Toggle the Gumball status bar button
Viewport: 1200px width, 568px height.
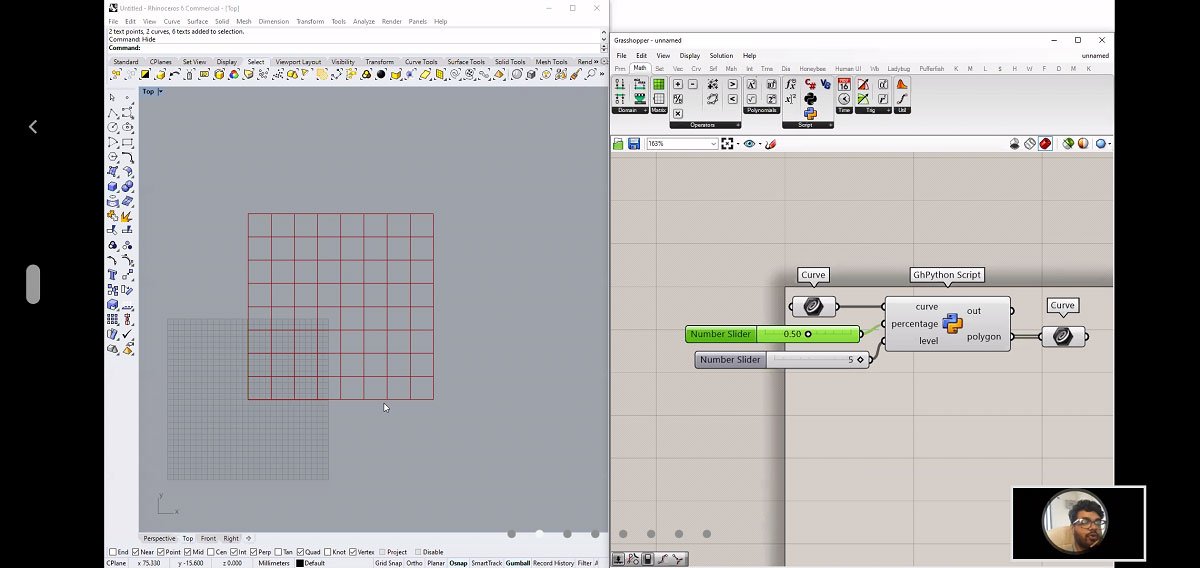tap(517, 563)
